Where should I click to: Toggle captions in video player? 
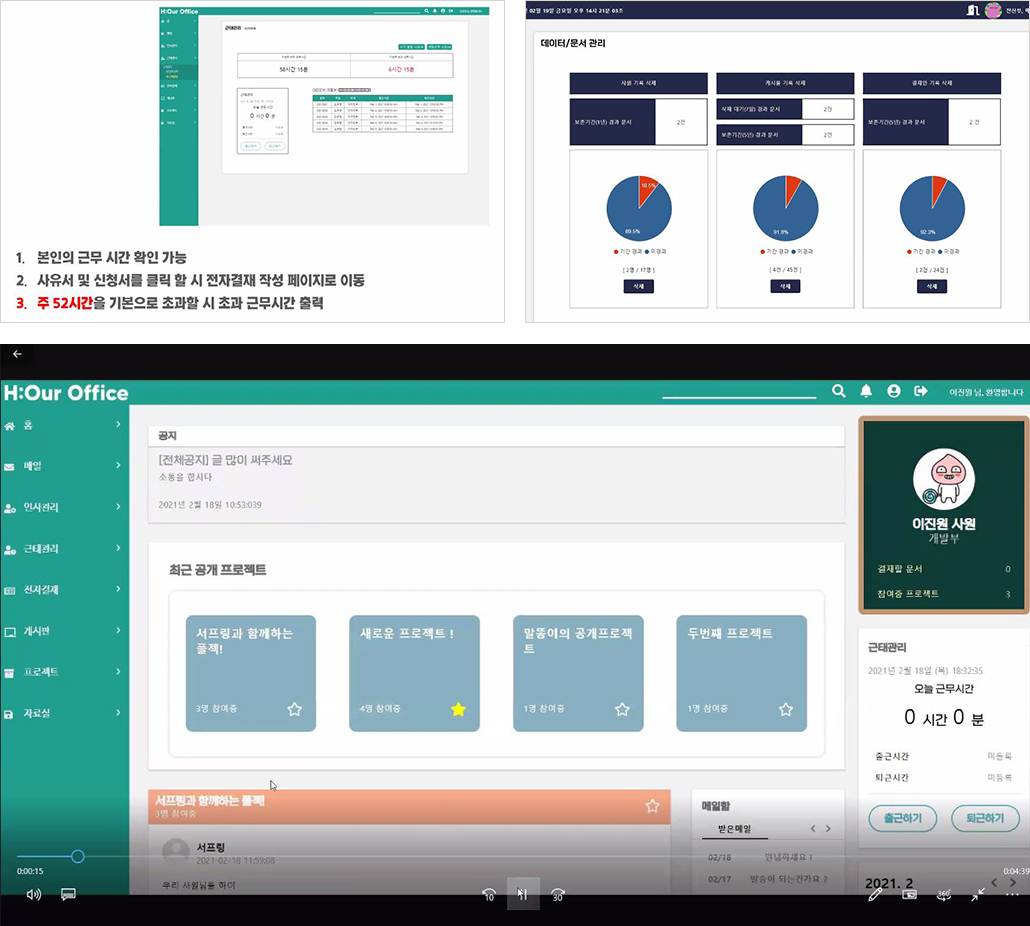(x=68, y=894)
